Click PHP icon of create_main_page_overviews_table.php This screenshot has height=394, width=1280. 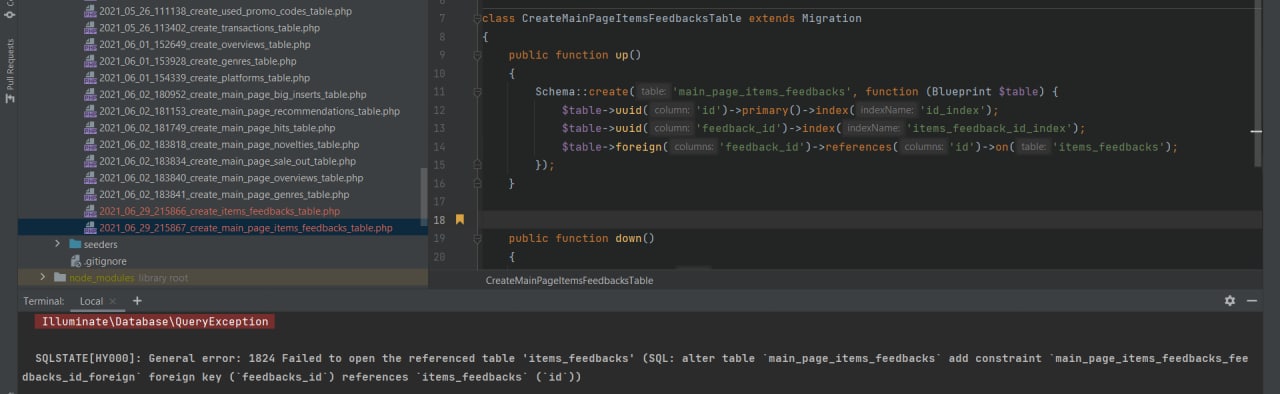[90, 178]
